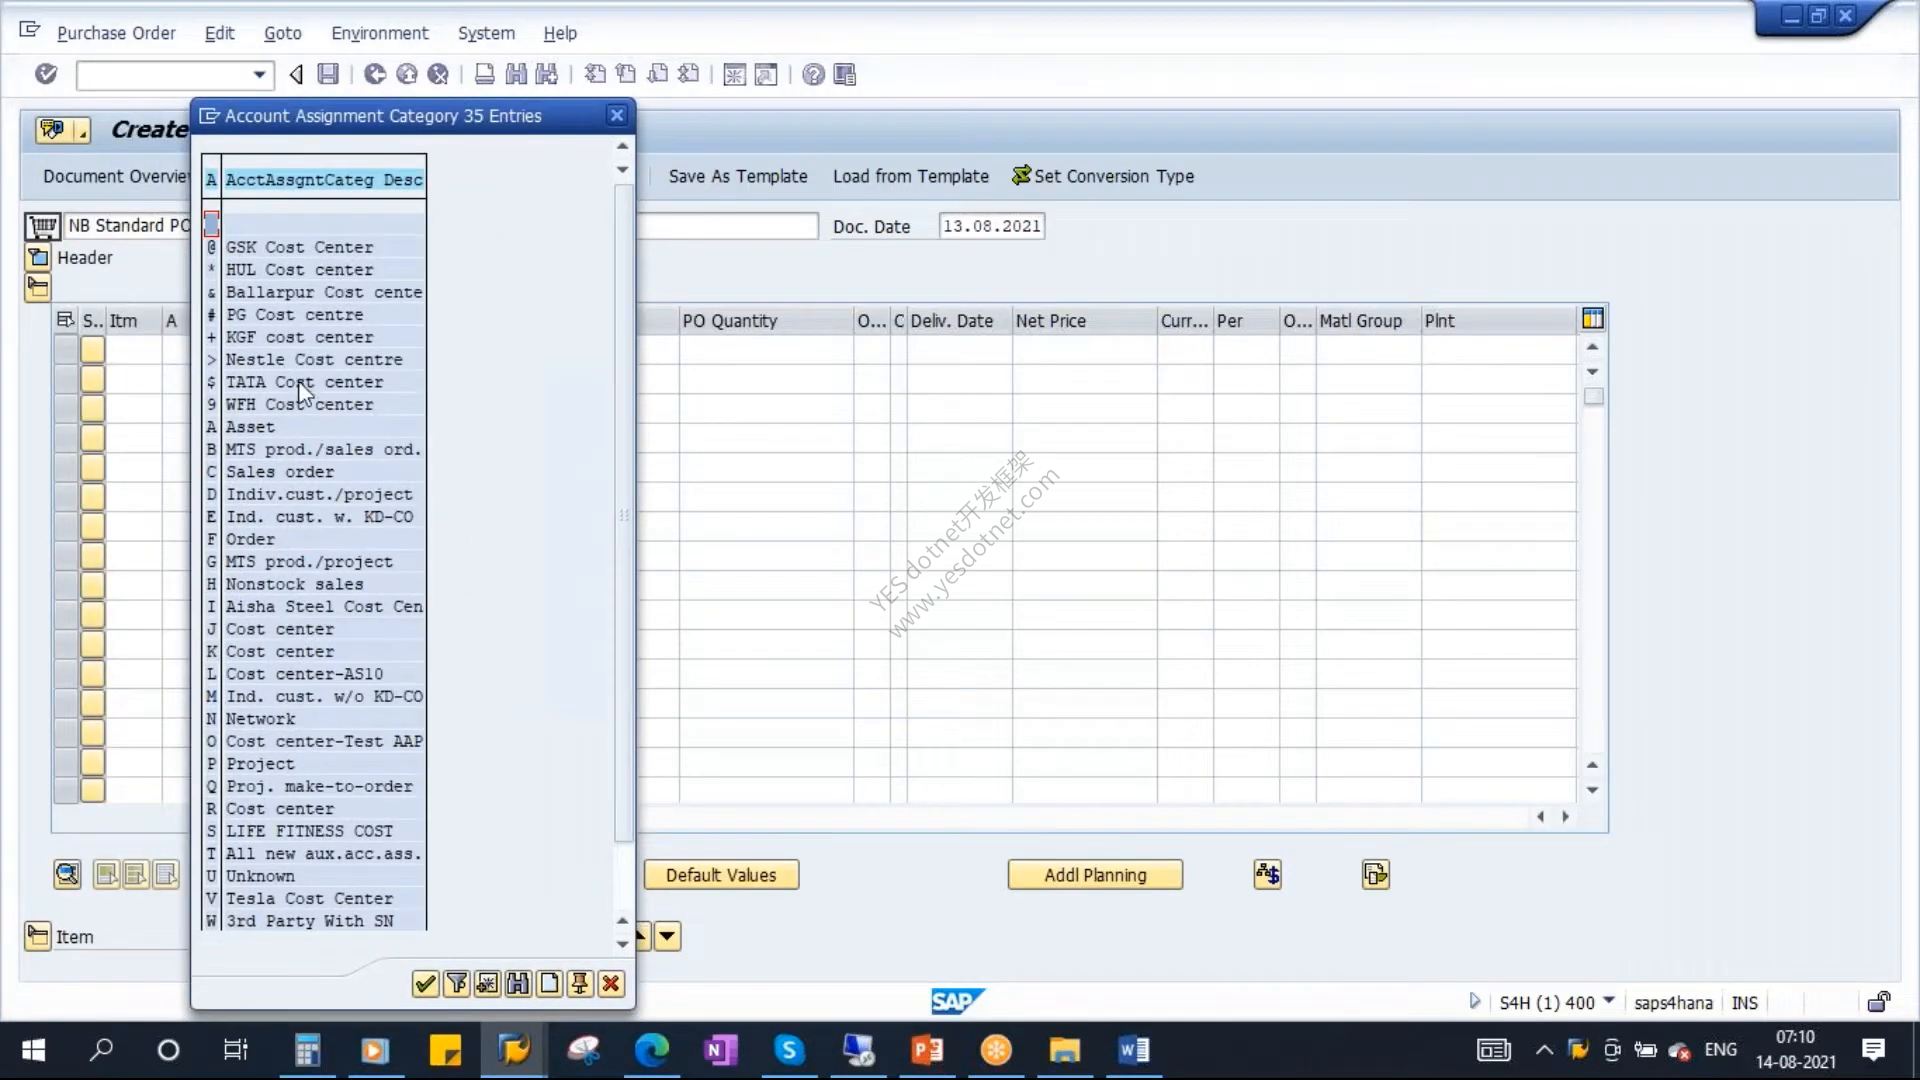Click the binoculars find icon in popup

pyautogui.click(x=518, y=984)
